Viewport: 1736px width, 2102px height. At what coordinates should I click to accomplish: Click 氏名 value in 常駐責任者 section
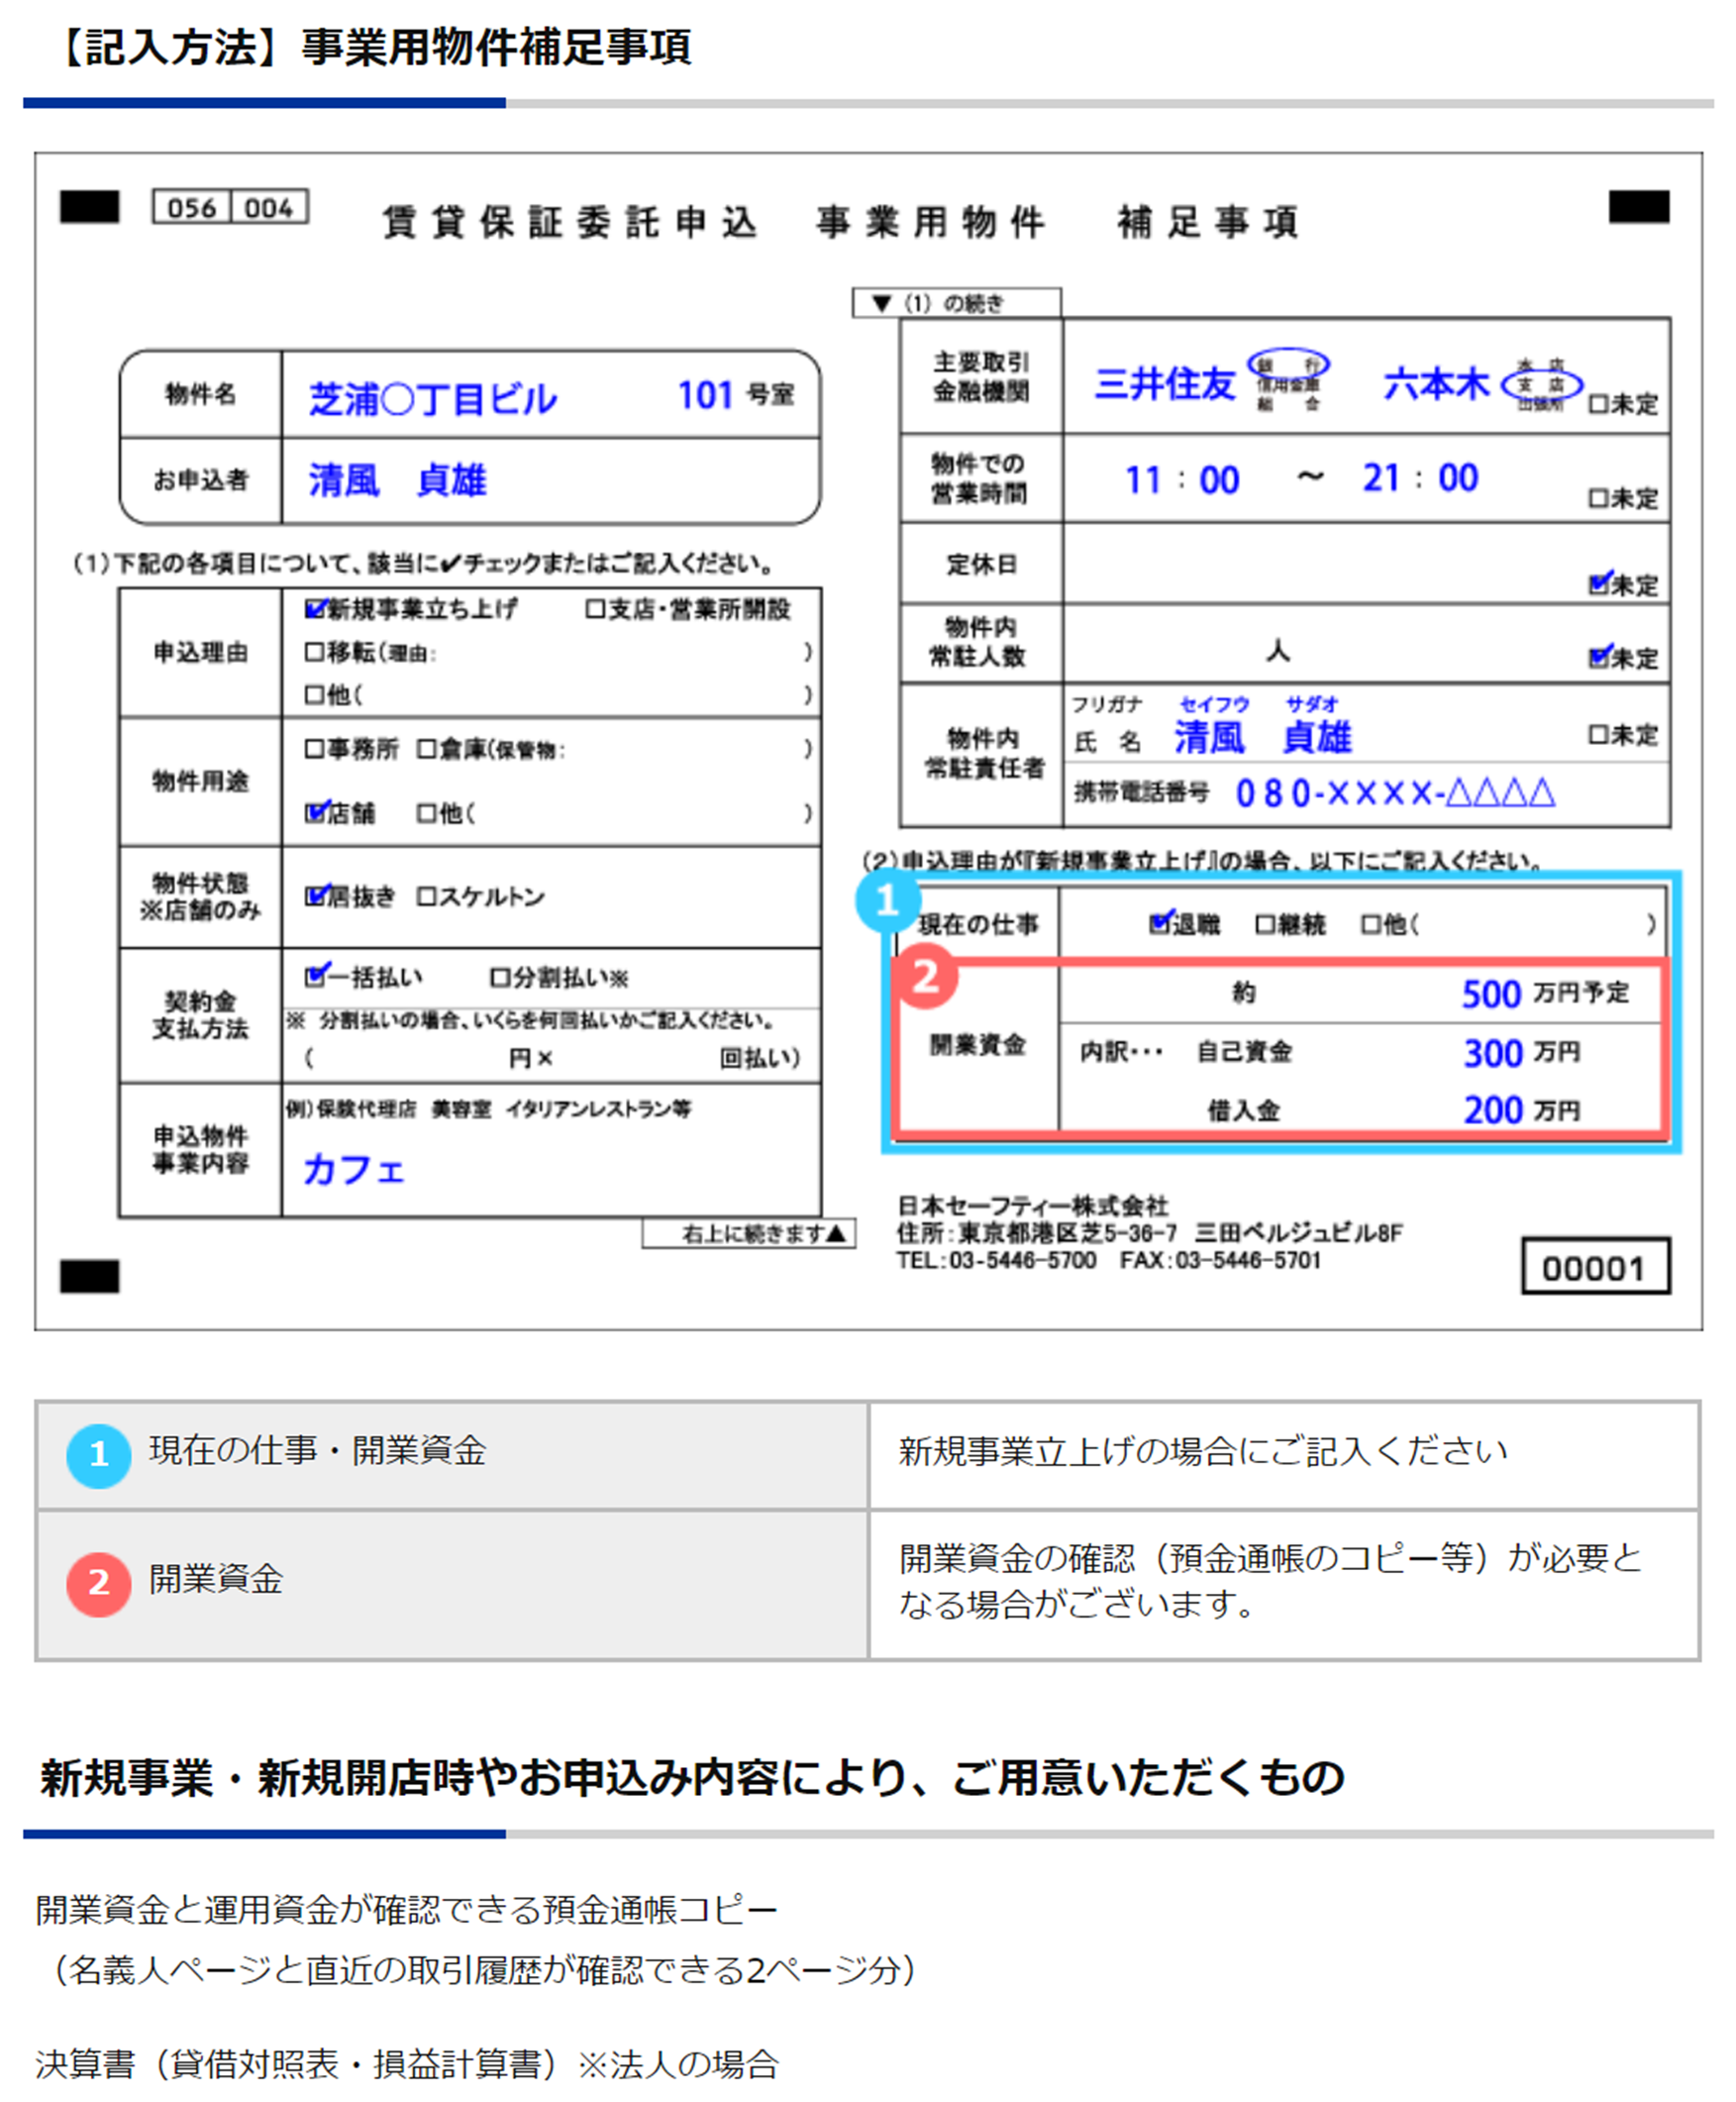(1263, 738)
